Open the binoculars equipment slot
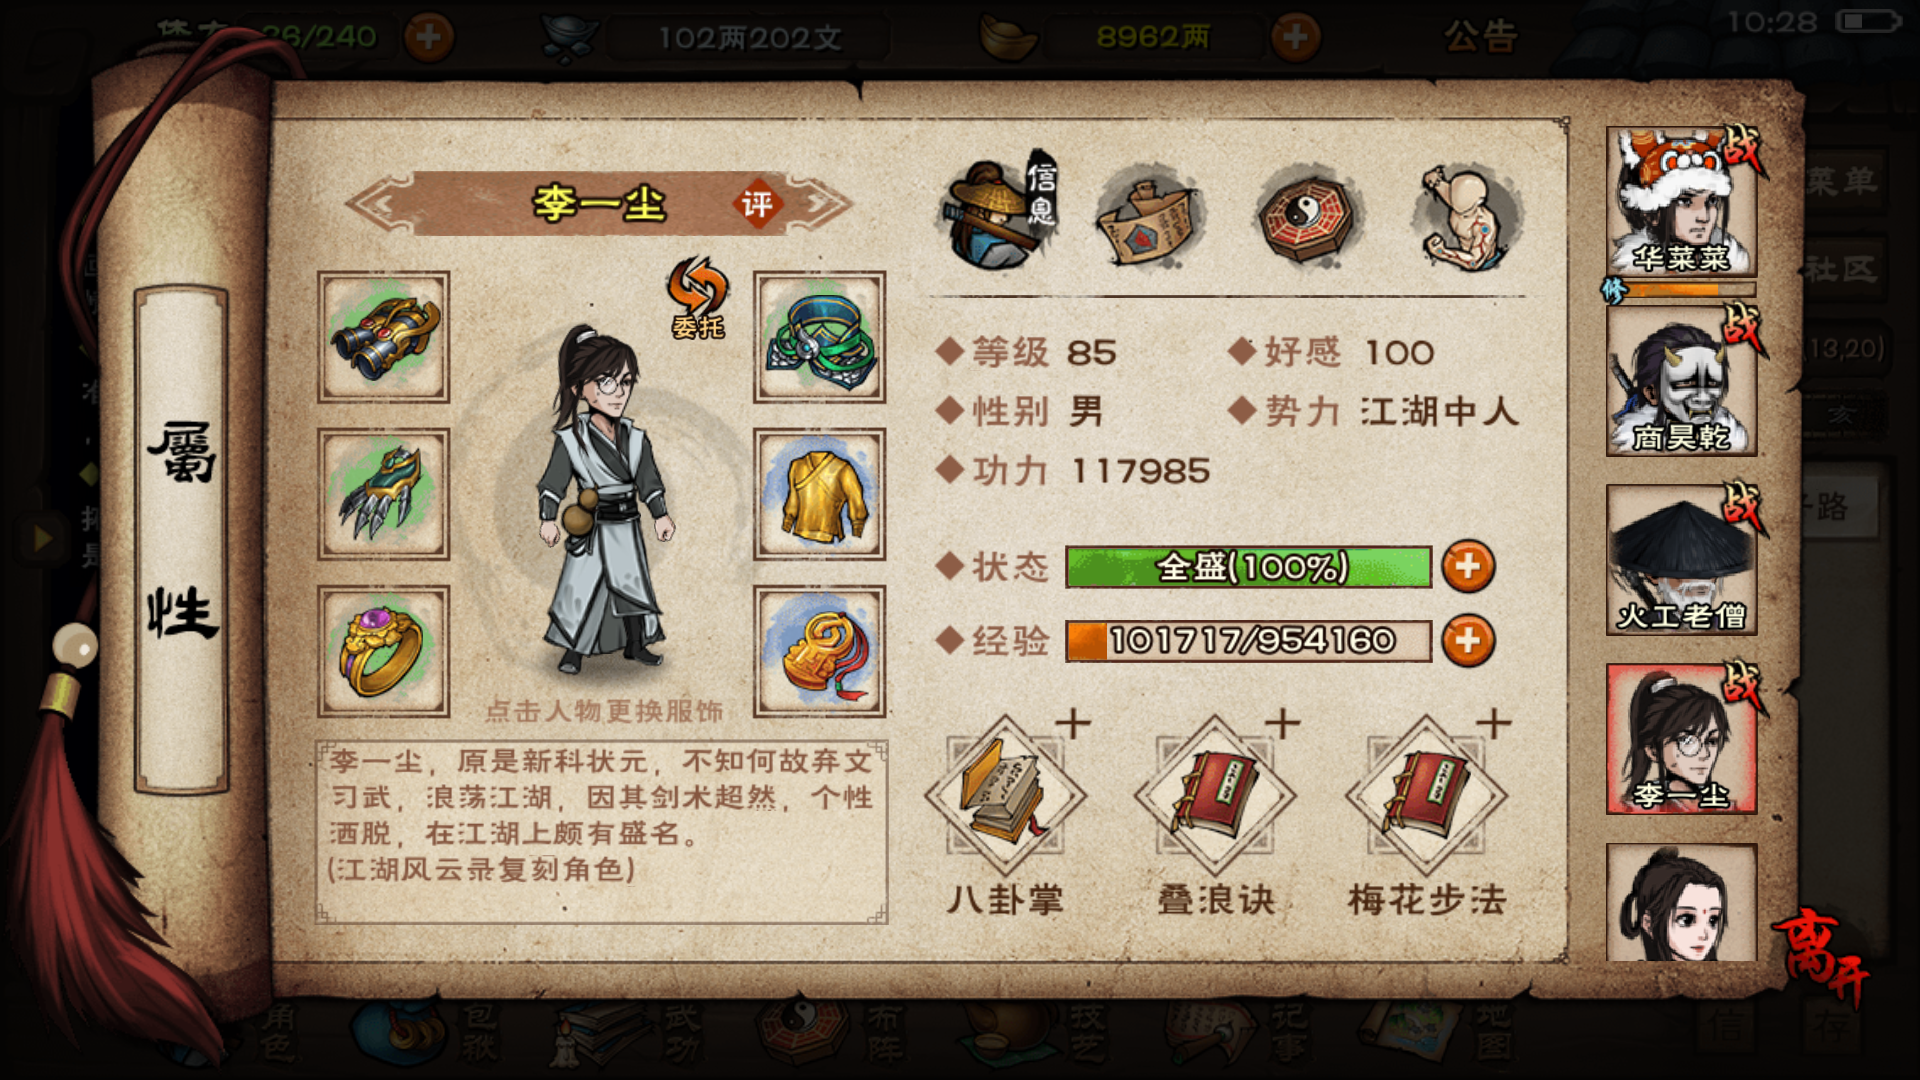The width and height of the screenshot is (1920, 1080). 383,337
